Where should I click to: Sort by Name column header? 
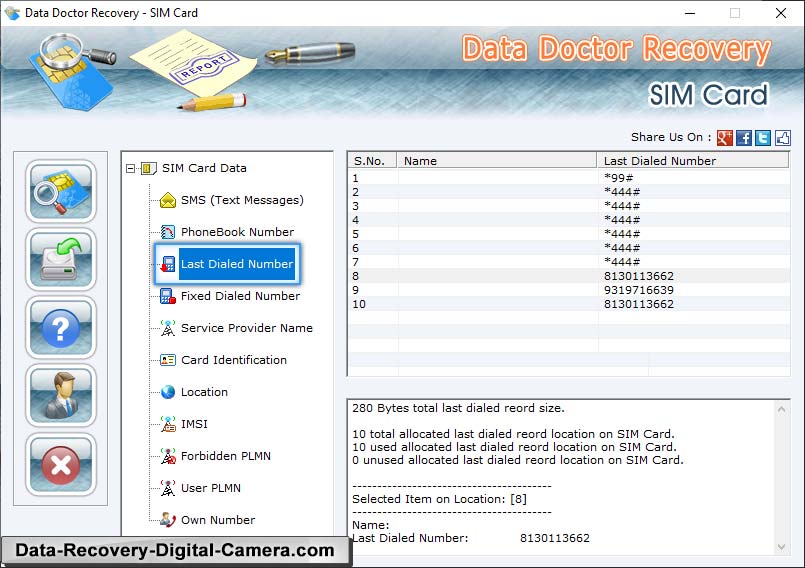[496, 161]
